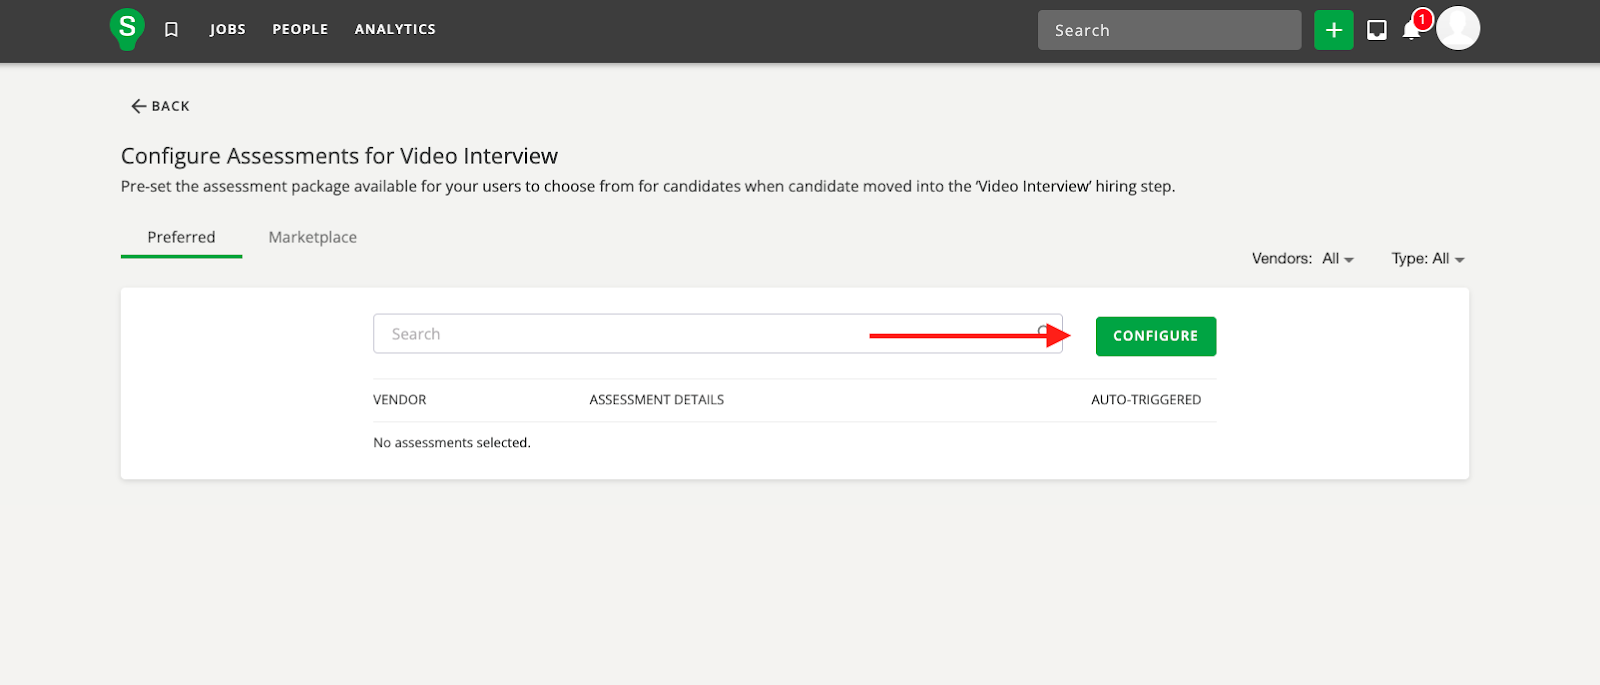This screenshot has height=685, width=1600.
Task: Click the green plus create button
Action: 1333,30
